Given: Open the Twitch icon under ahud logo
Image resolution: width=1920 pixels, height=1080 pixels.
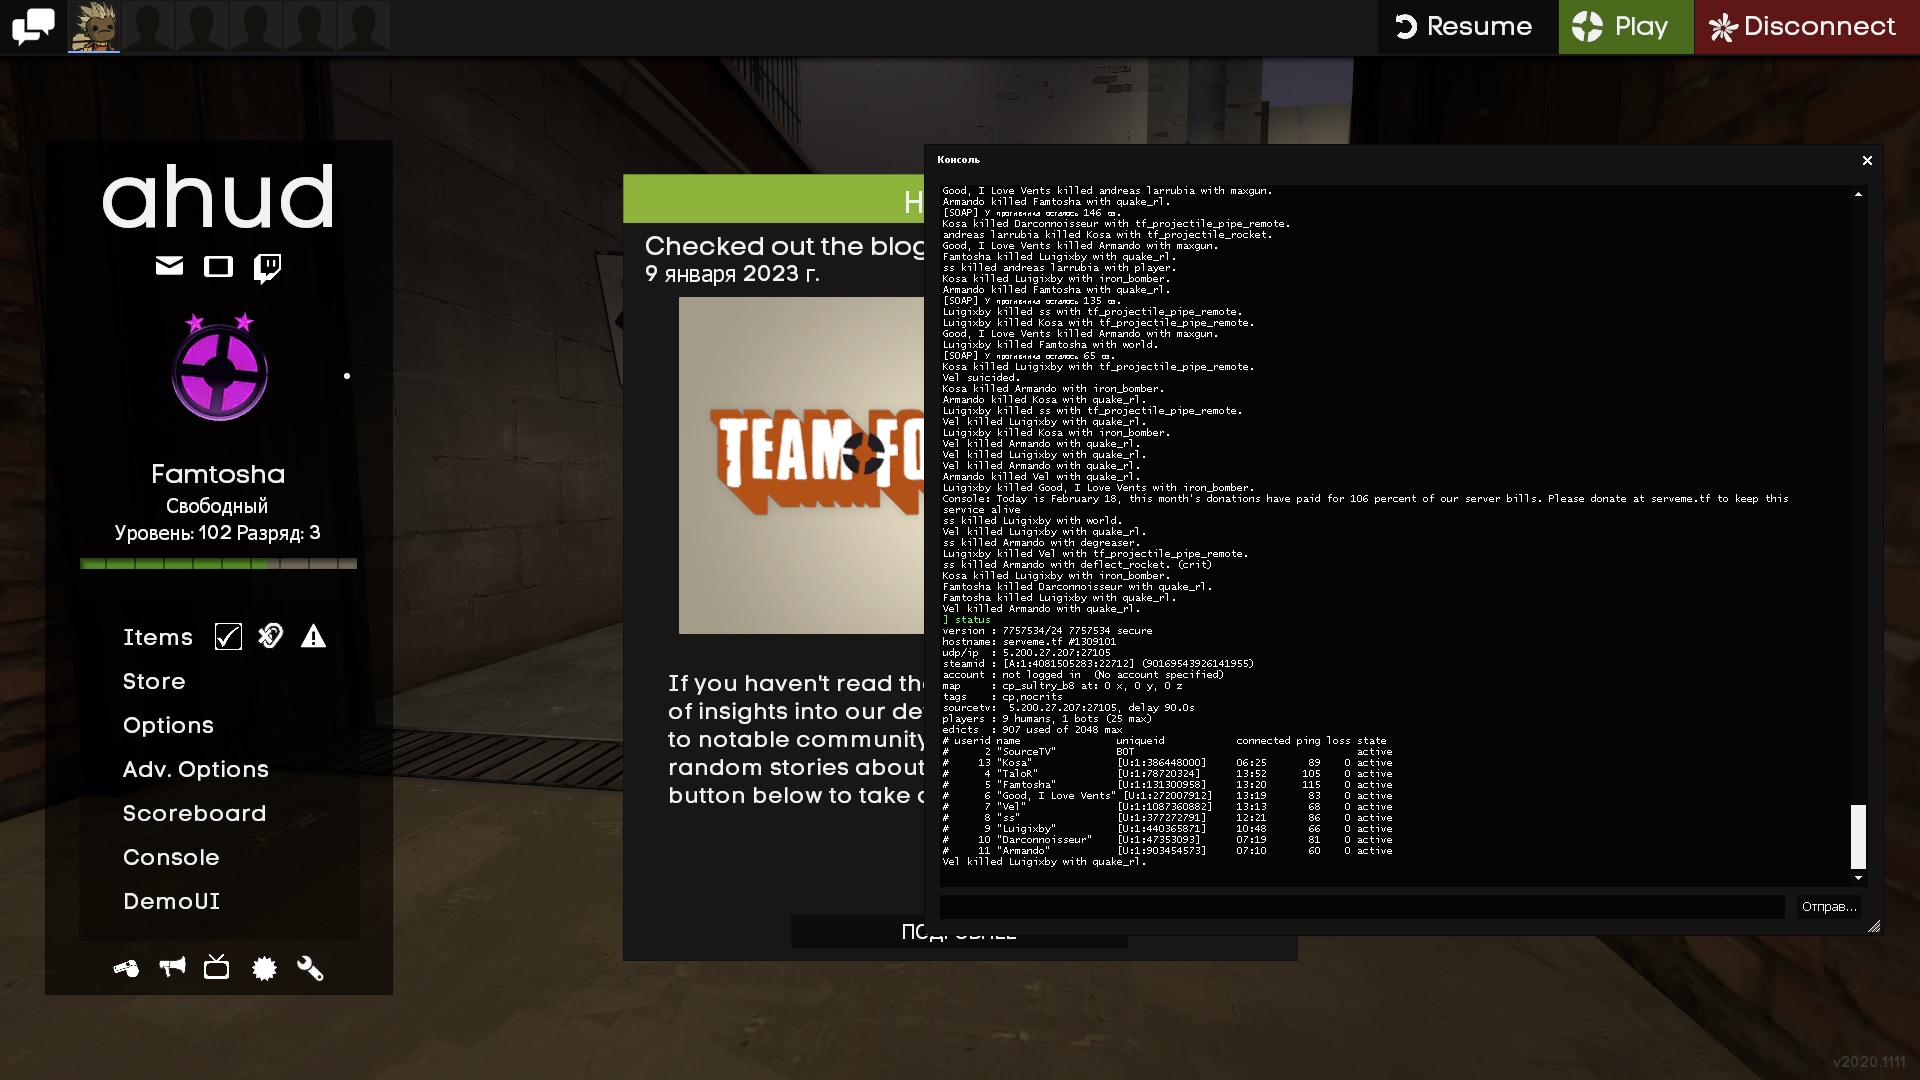Looking at the screenshot, I should pyautogui.click(x=267, y=268).
